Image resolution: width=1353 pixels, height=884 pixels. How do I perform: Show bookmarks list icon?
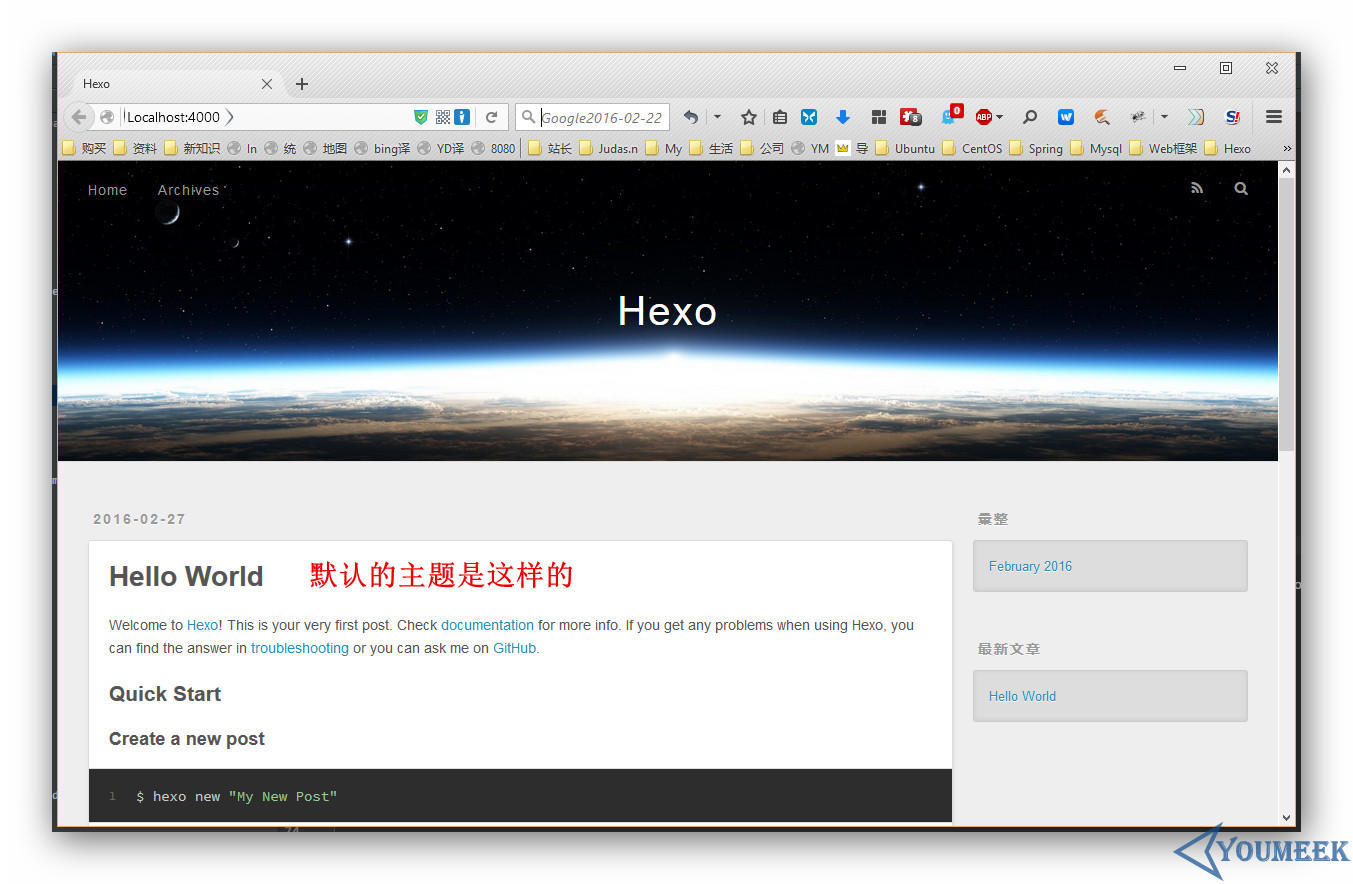[780, 117]
